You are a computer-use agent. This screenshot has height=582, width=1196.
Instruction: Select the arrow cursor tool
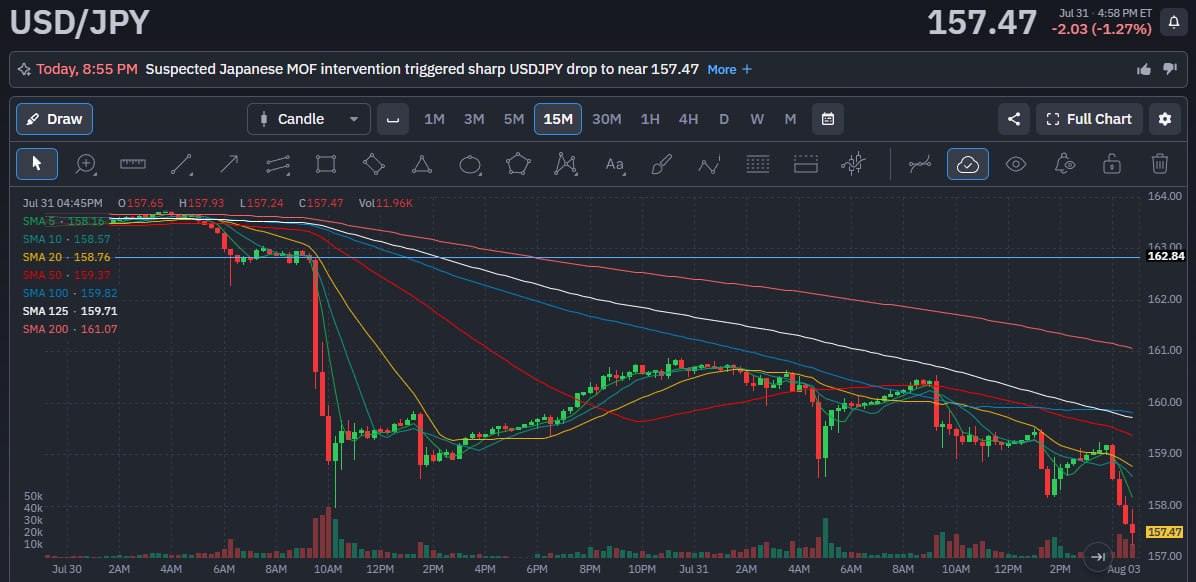tap(37, 164)
